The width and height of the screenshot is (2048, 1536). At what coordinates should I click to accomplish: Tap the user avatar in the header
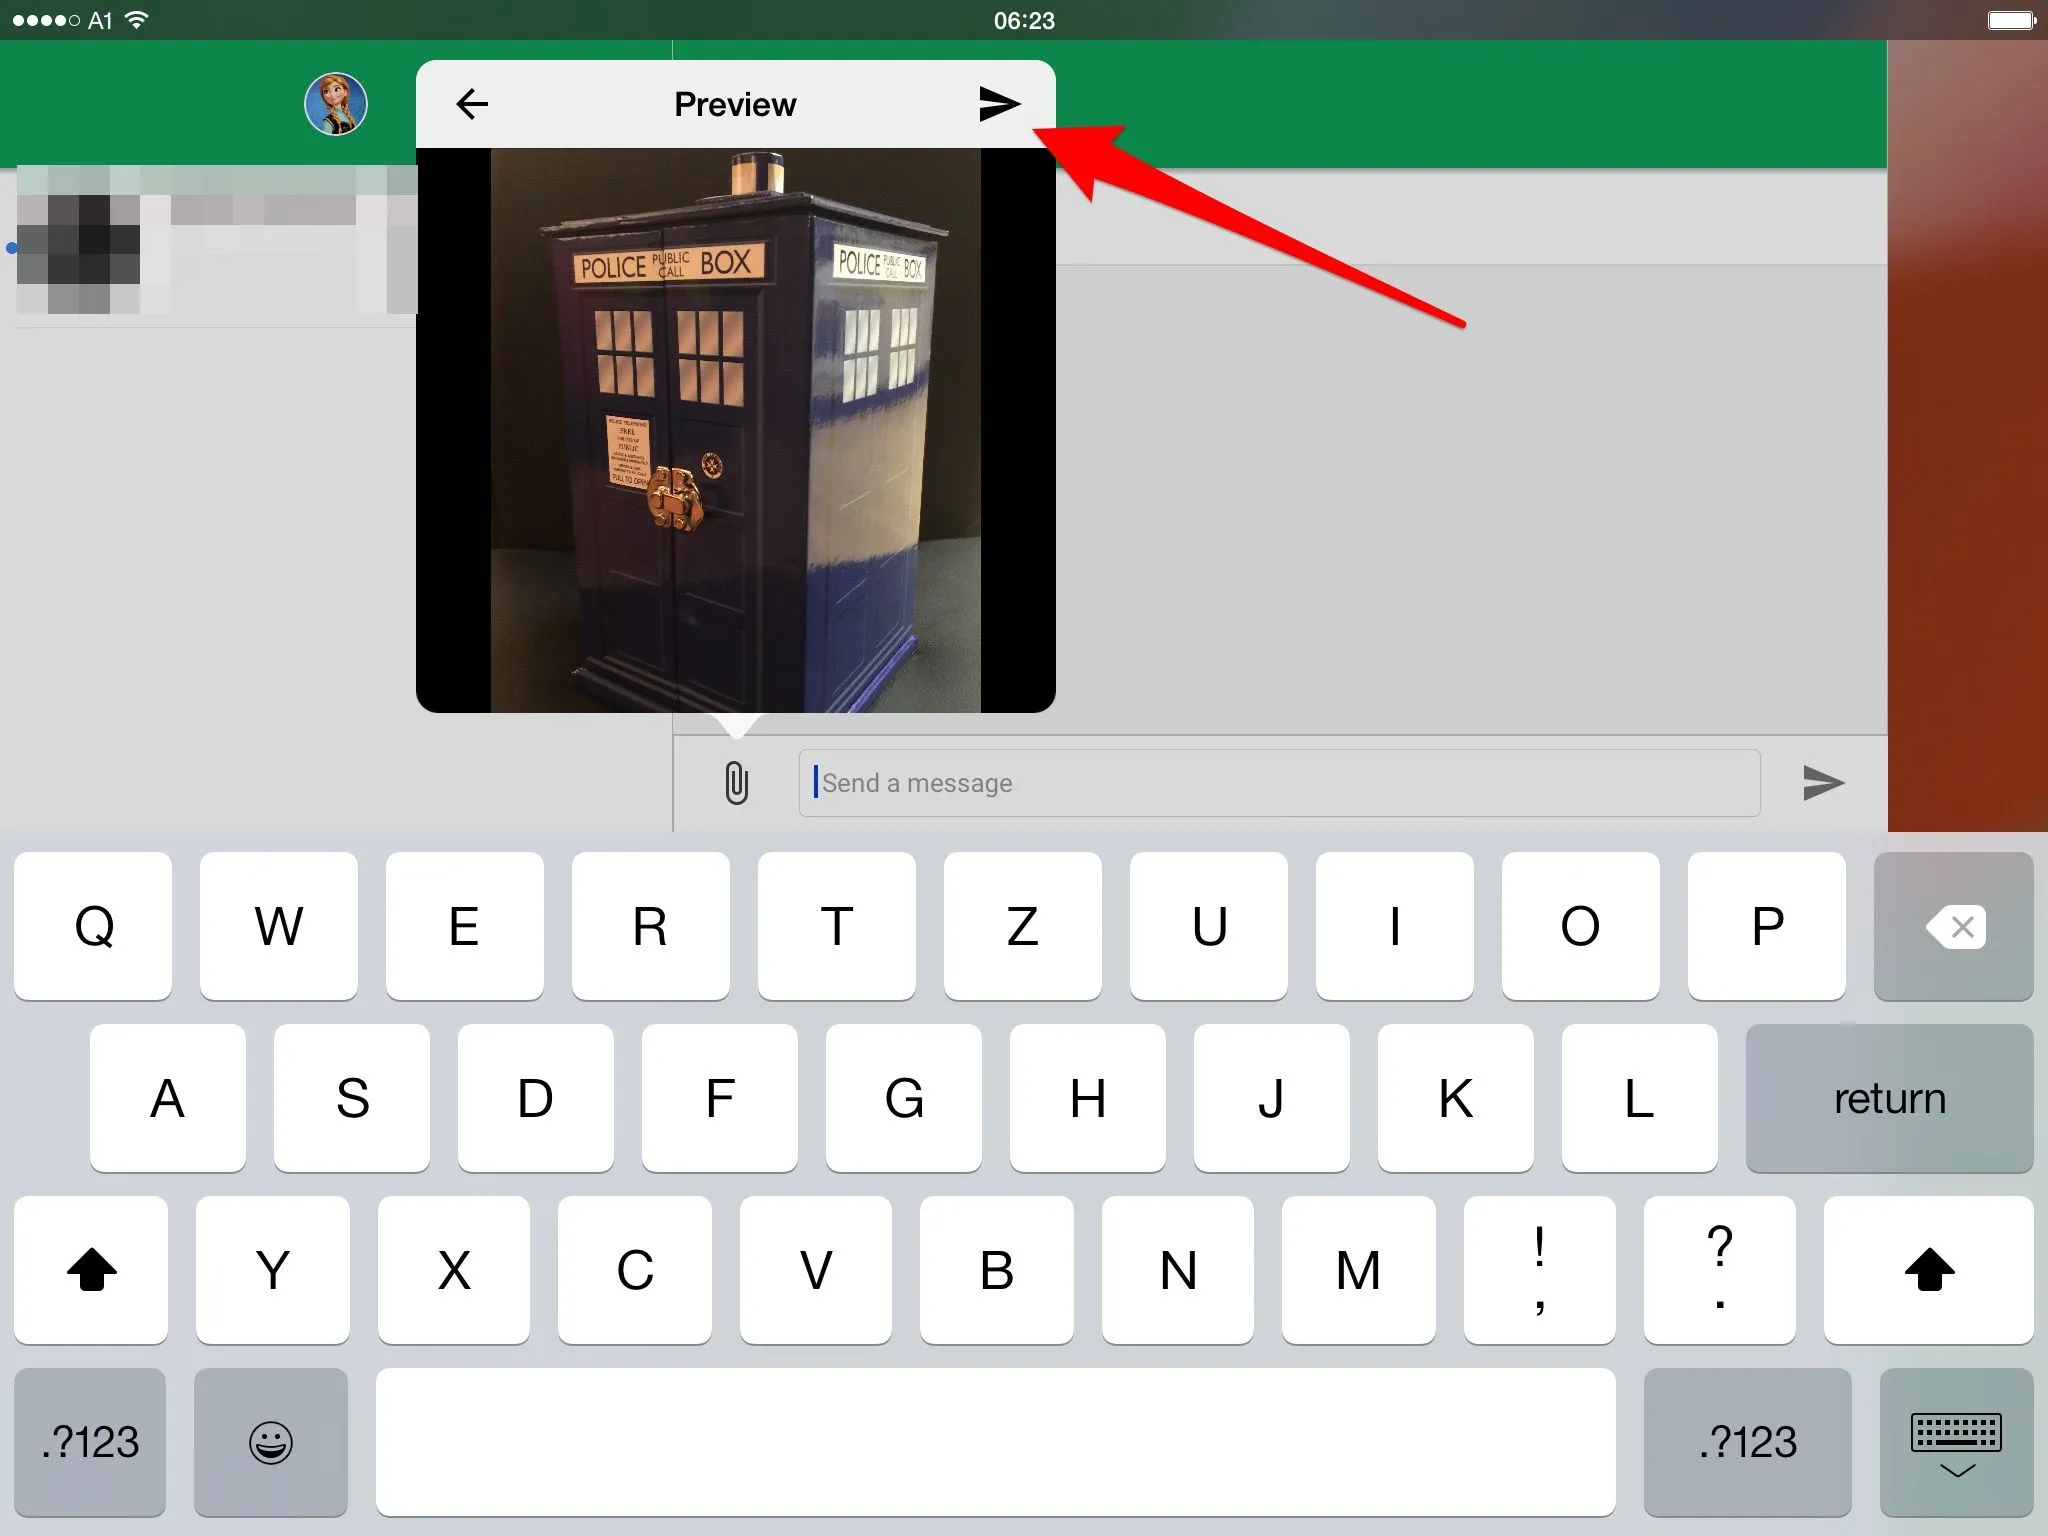336,104
